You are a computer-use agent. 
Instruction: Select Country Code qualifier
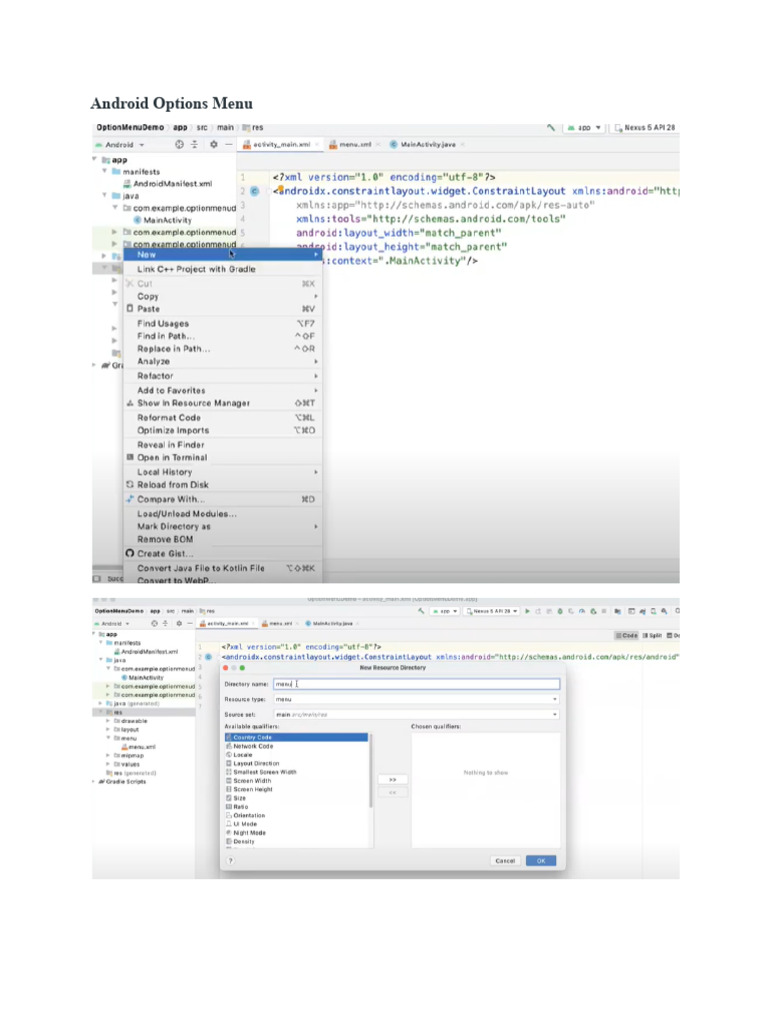pyautogui.click(x=296, y=737)
